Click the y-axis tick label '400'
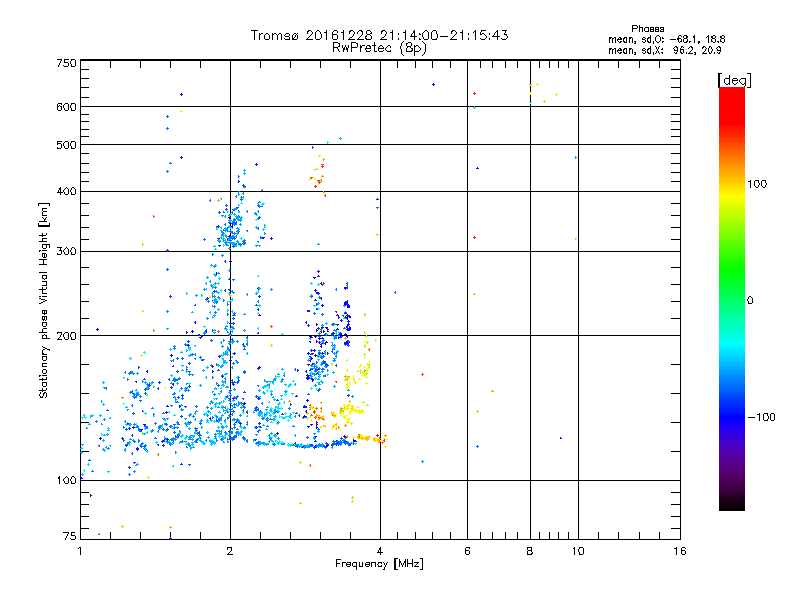Image resolution: width=800 pixels, height=600 pixels. (66, 192)
